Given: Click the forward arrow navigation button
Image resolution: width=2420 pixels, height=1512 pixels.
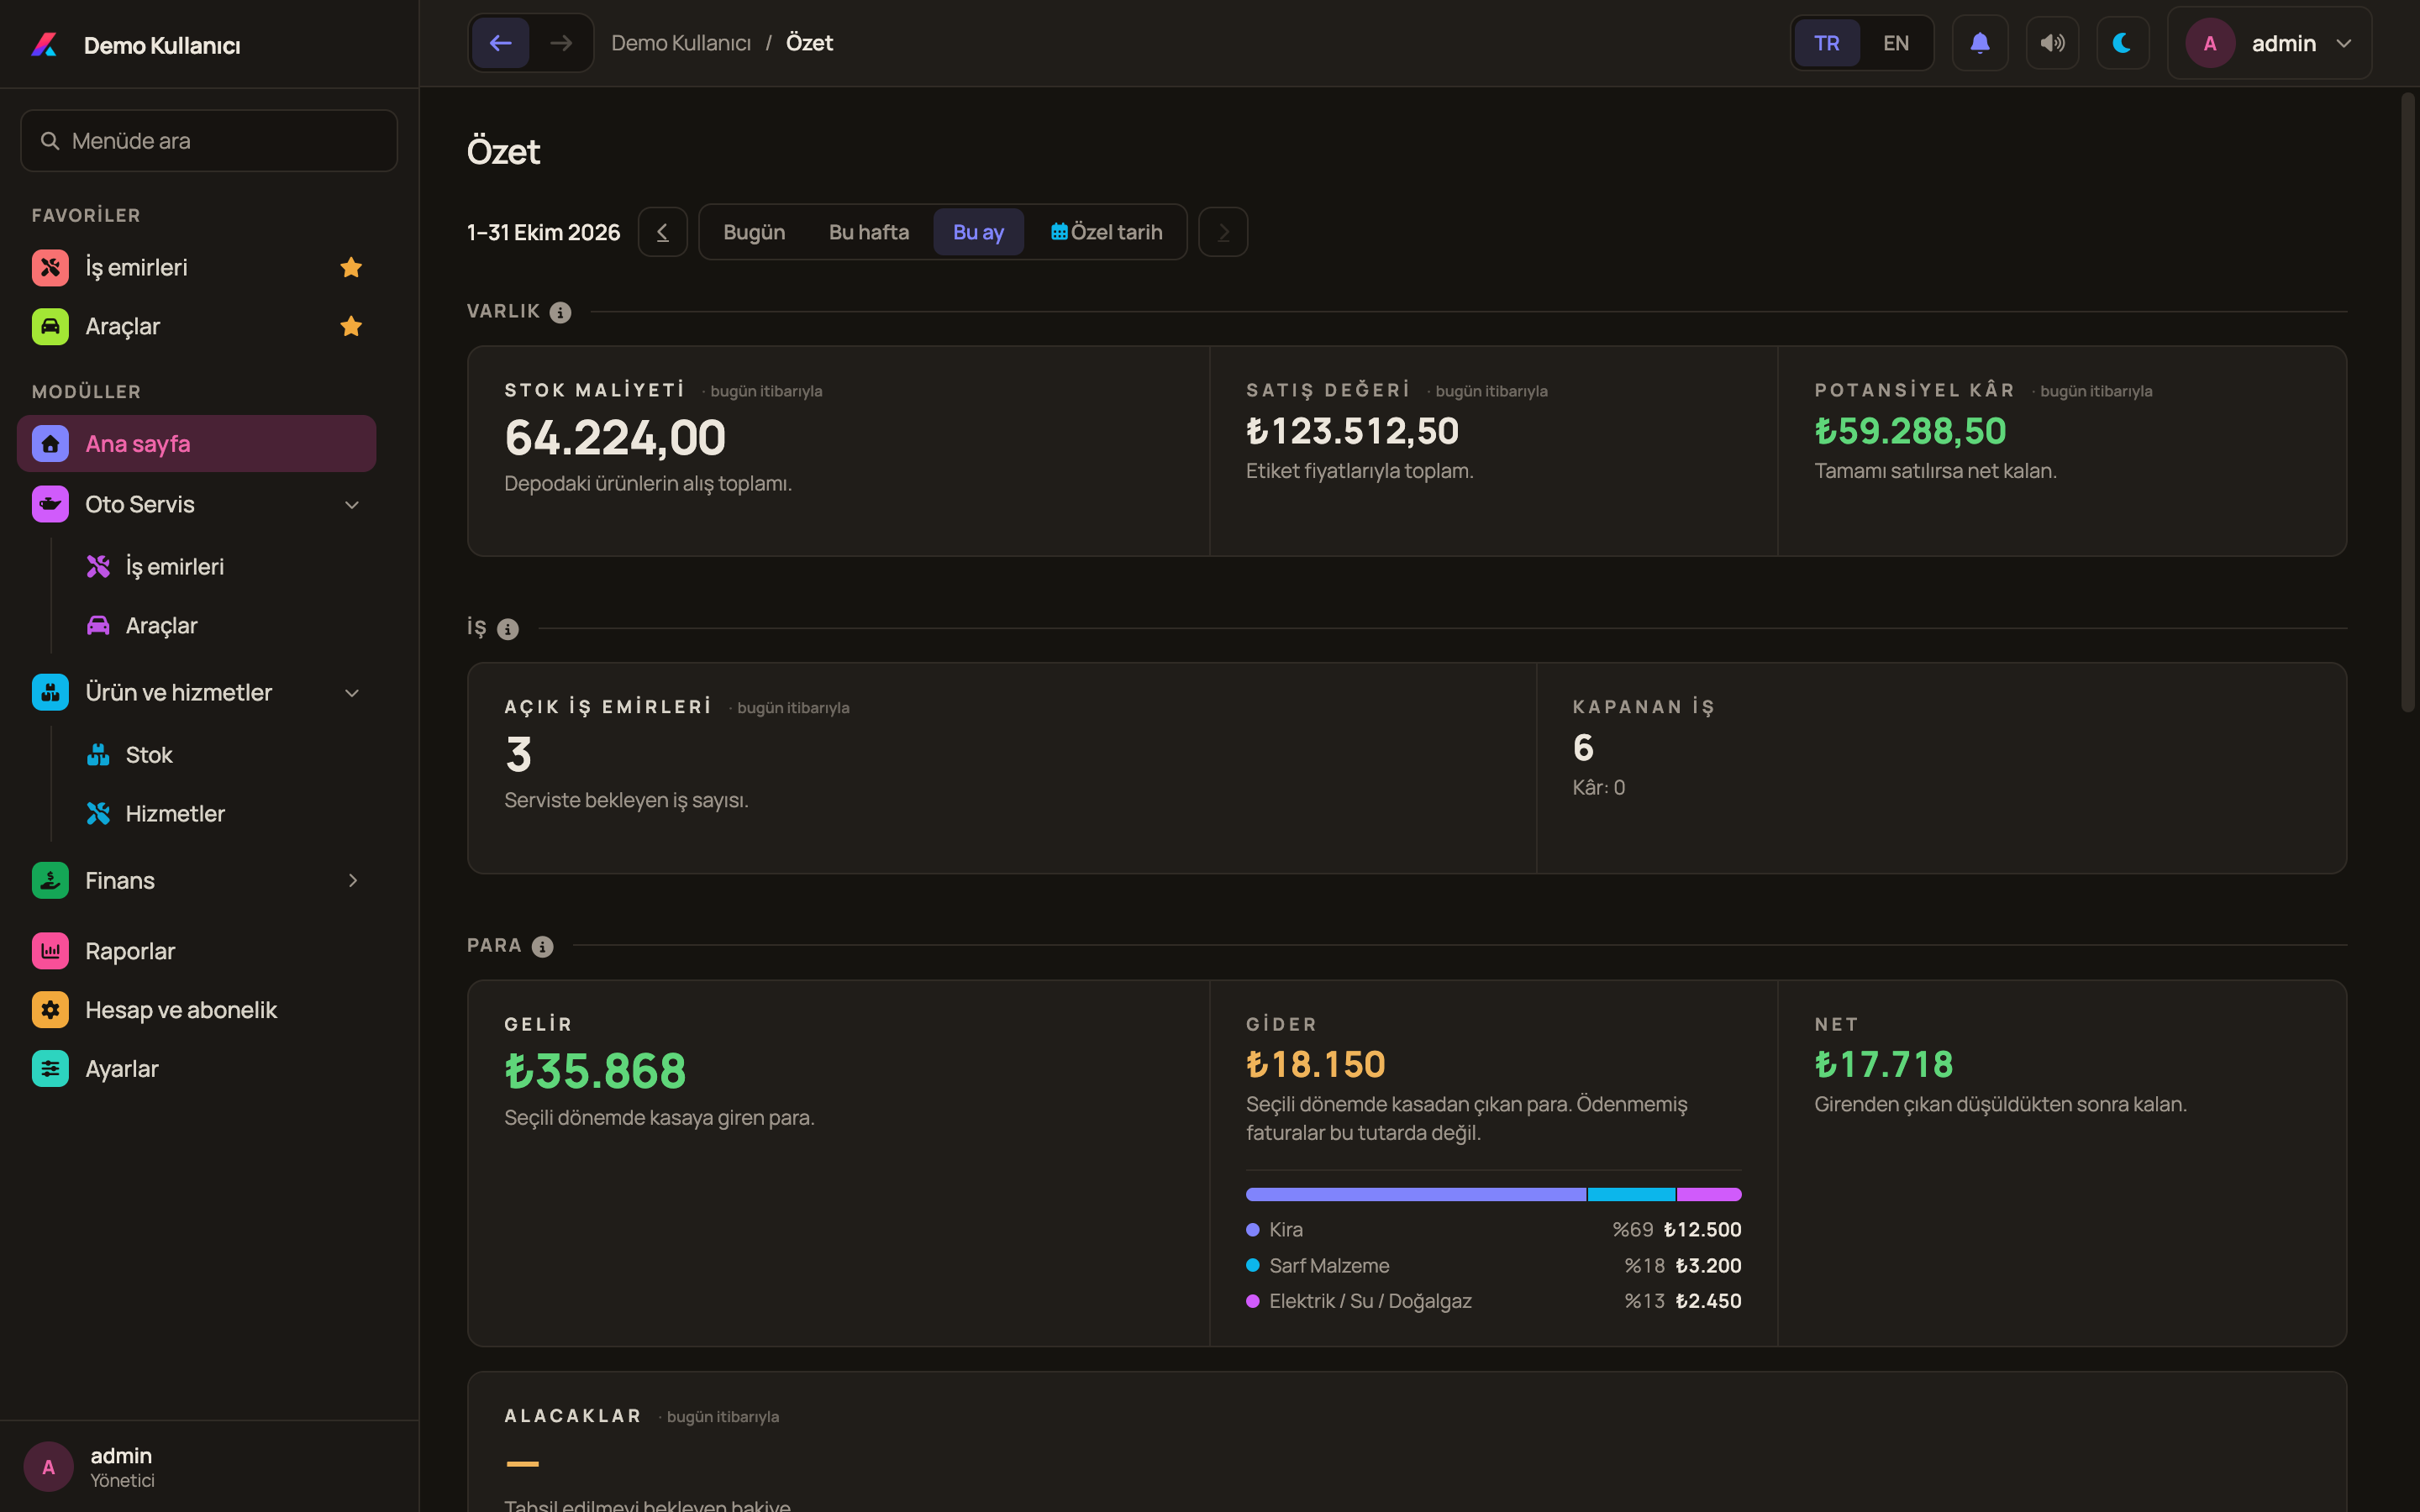Looking at the screenshot, I should 561,43.
